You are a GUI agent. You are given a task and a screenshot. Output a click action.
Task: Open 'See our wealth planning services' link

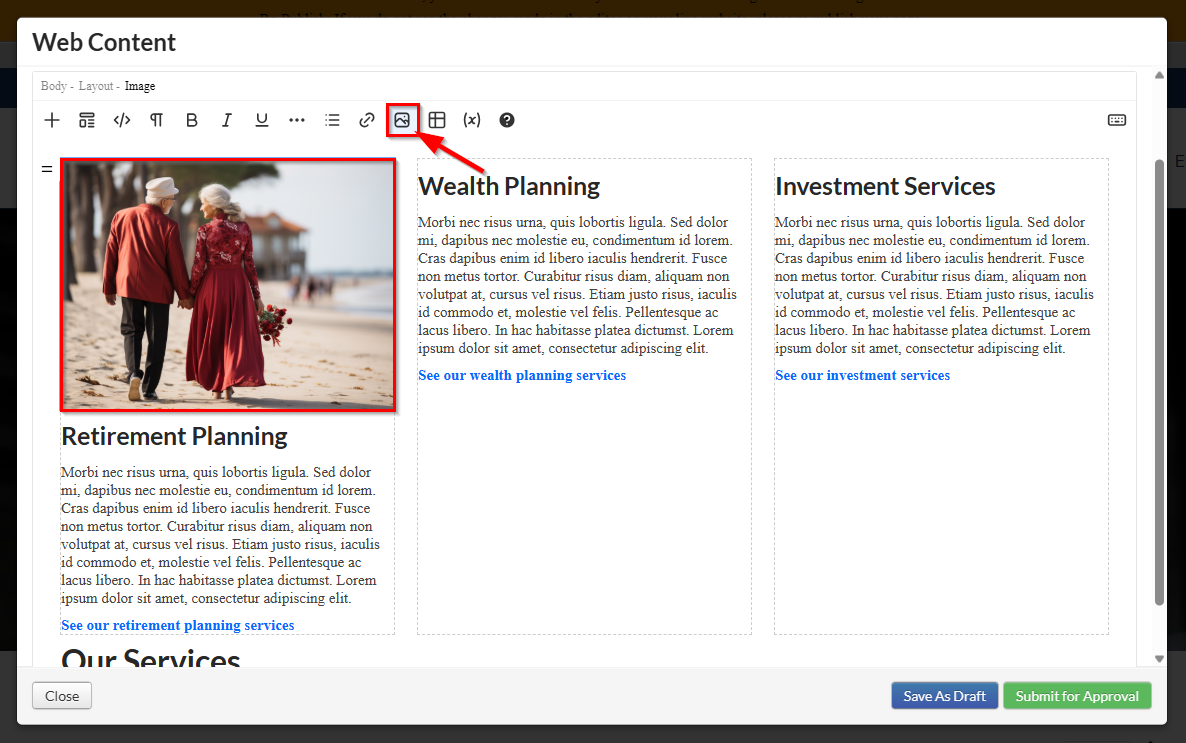[522, 375]
